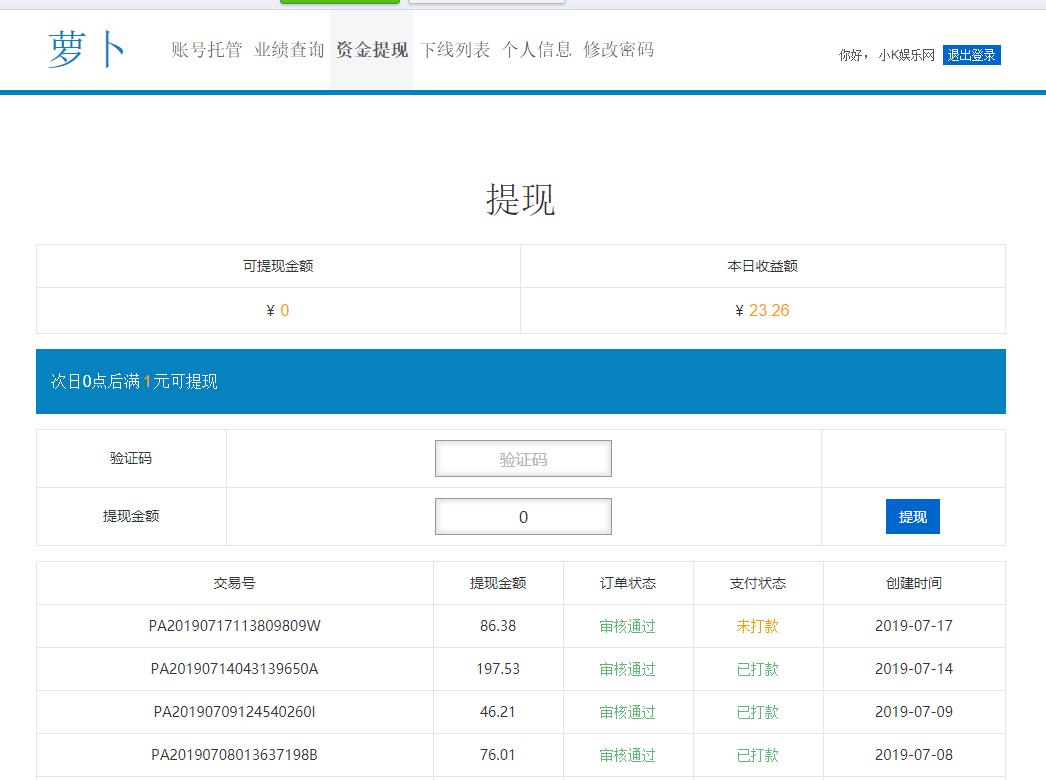Click the 退出登录 button
The width and height of the screenshot is (1046, 780).
pyautogui.click(x=971, y=55)
